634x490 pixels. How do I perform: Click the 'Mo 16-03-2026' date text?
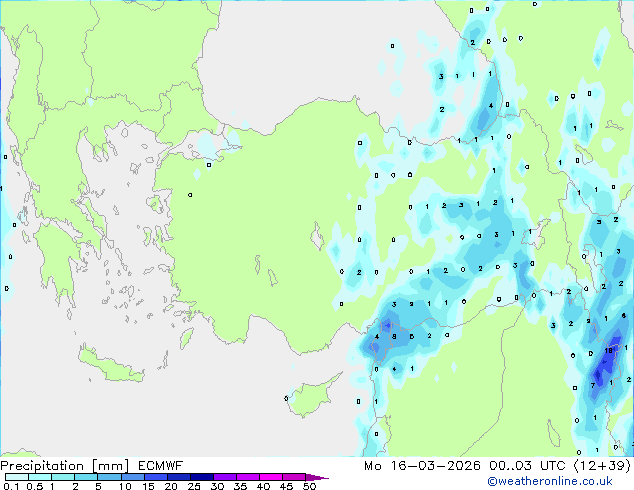[x=422, y=466]
